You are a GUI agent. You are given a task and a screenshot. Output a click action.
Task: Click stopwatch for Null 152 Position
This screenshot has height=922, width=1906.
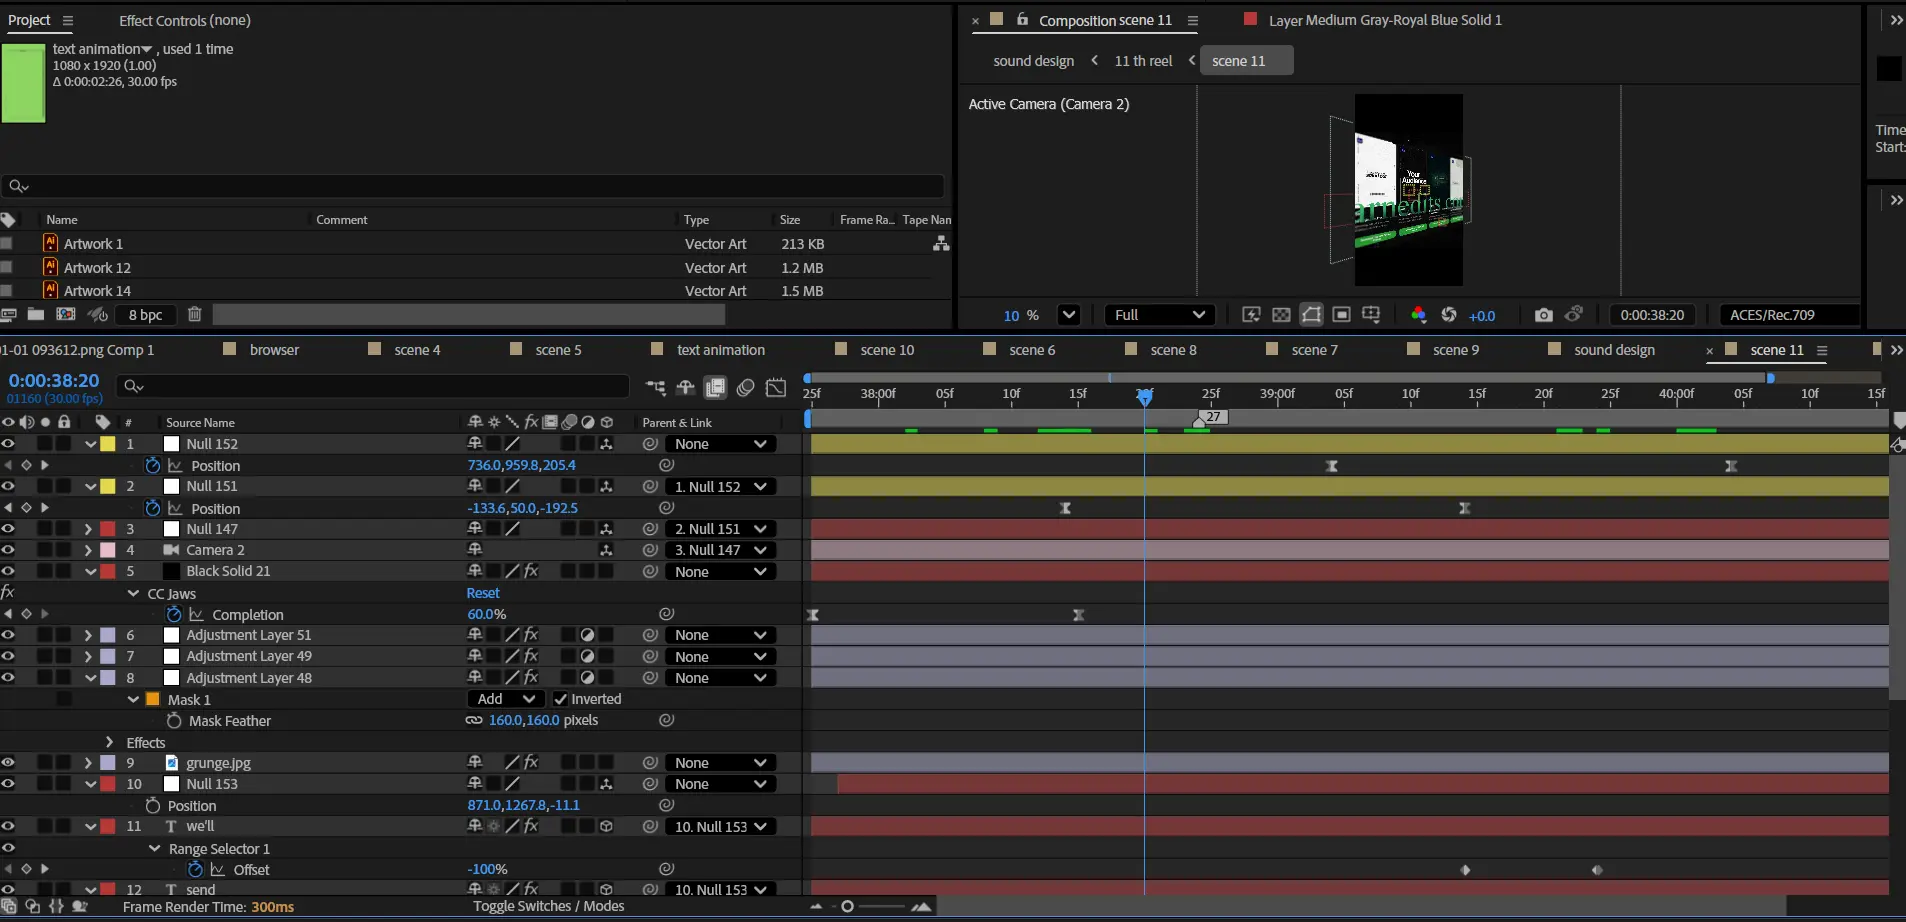pos(153,465)
